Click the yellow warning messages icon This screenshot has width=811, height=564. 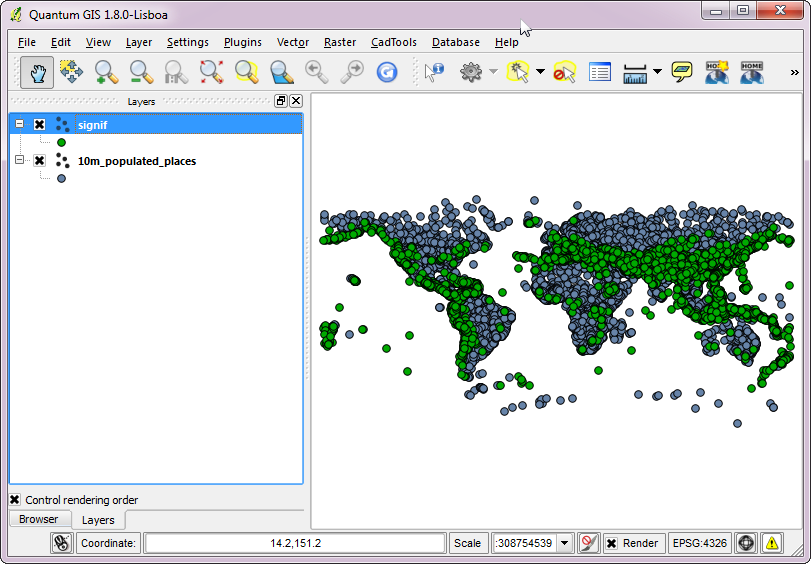772,543
